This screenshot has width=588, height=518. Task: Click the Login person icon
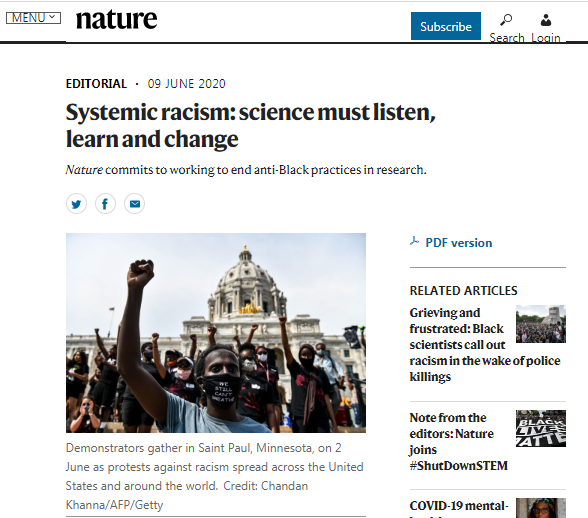(x=546, y=20)
